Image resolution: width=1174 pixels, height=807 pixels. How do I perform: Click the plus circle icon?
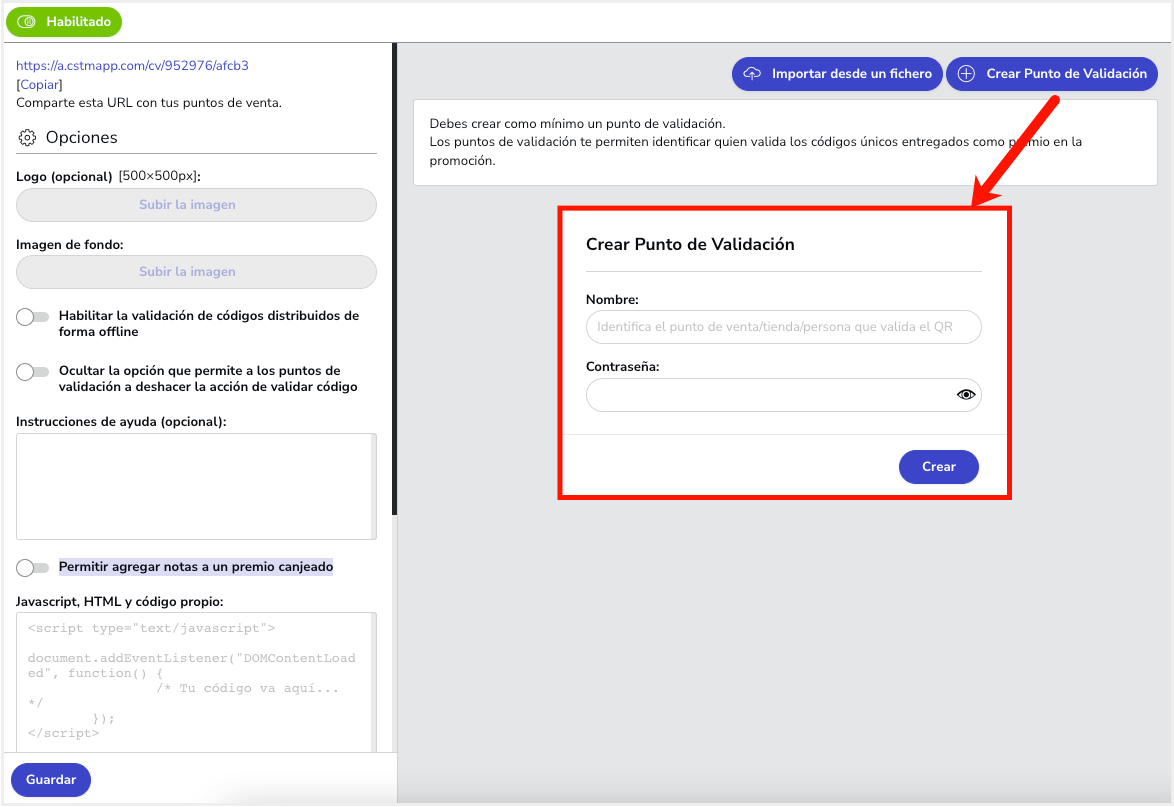967,73
